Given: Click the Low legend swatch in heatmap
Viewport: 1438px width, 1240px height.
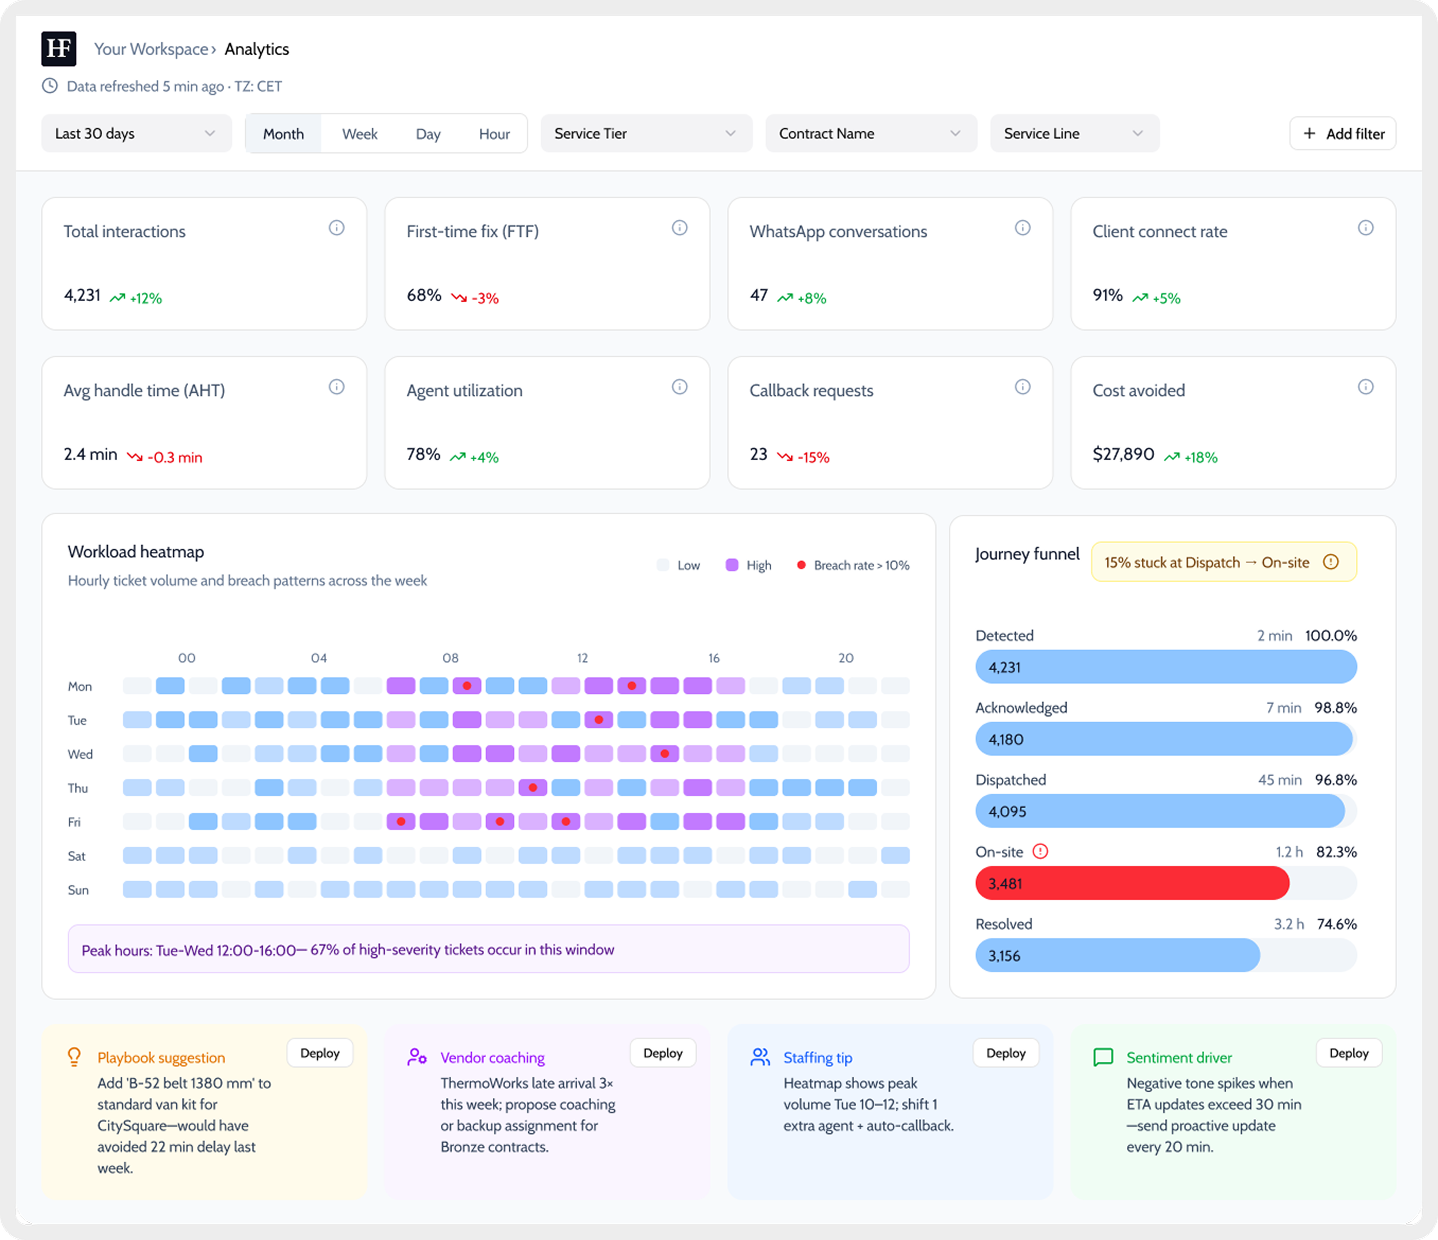Looking at the screenshot, I should [x=663, y=565].
